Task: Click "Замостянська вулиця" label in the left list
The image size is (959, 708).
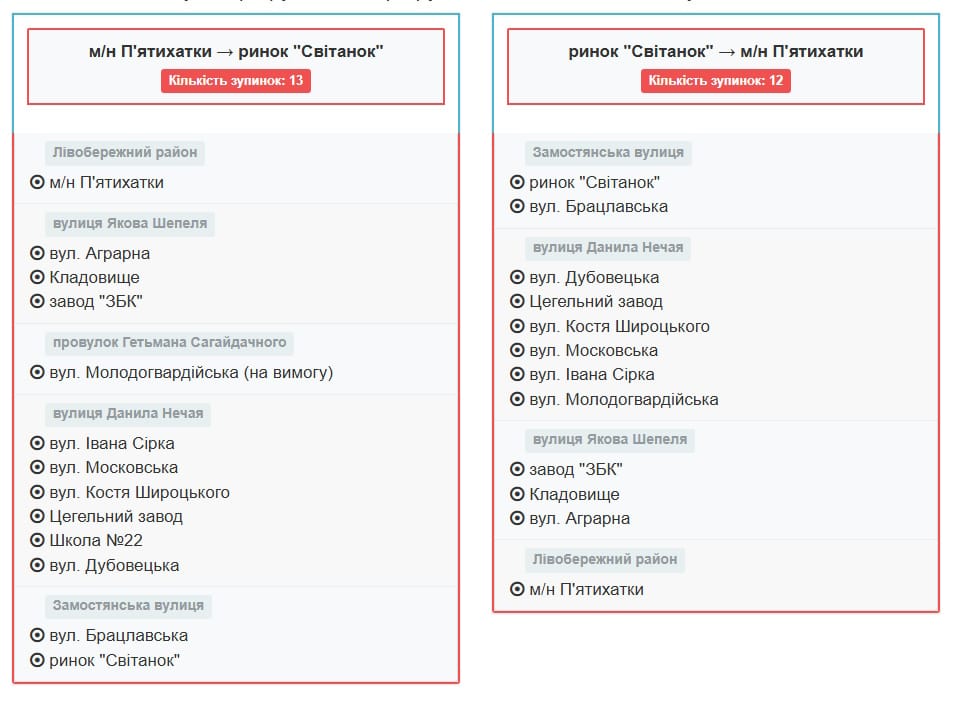Action: pos(128,606)
